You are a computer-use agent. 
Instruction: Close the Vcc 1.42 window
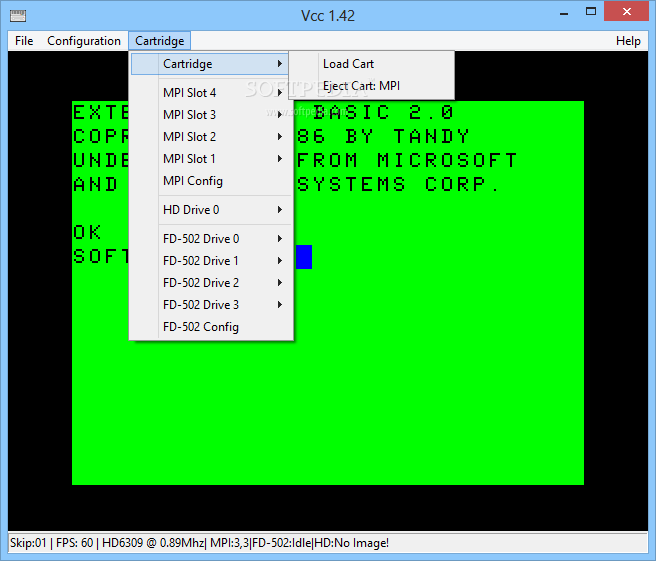pyautogui.click(x=626, y=12)
